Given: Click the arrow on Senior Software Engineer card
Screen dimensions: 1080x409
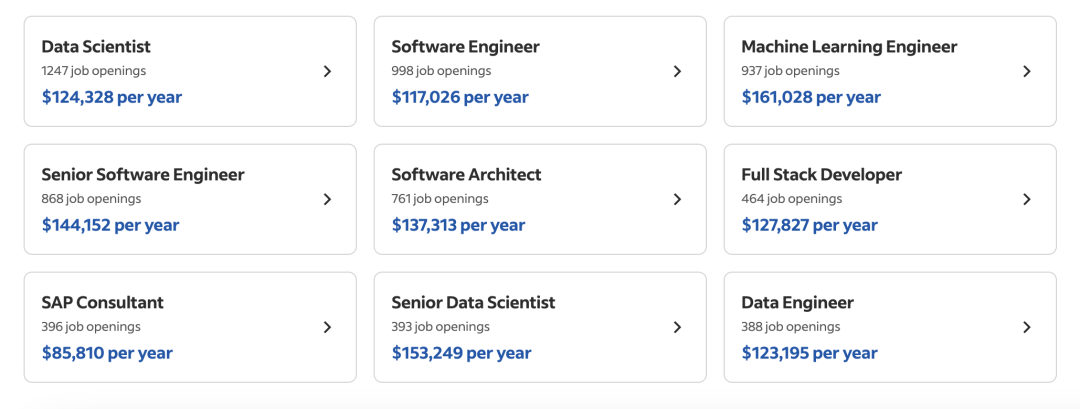Looking at the screenshot, I should (327, 199).
